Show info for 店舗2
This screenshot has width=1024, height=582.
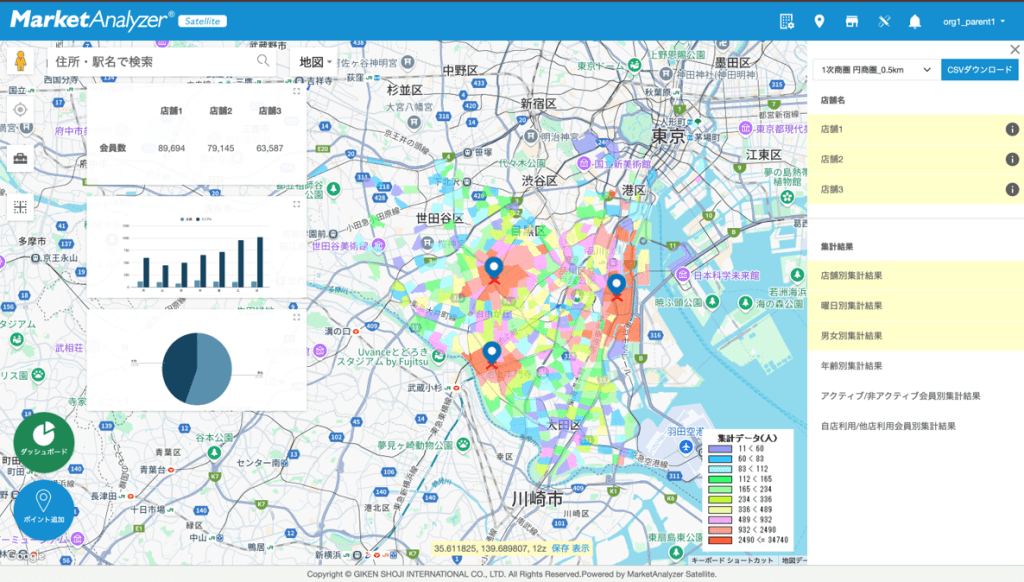(x=1012, y=159)
